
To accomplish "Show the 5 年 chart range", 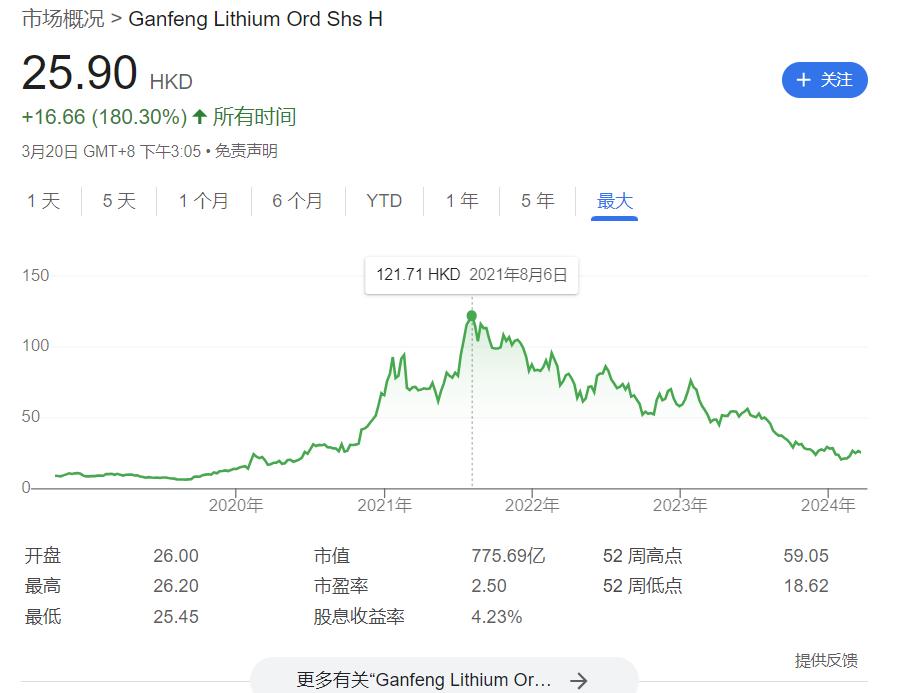I will coord(537,201).
